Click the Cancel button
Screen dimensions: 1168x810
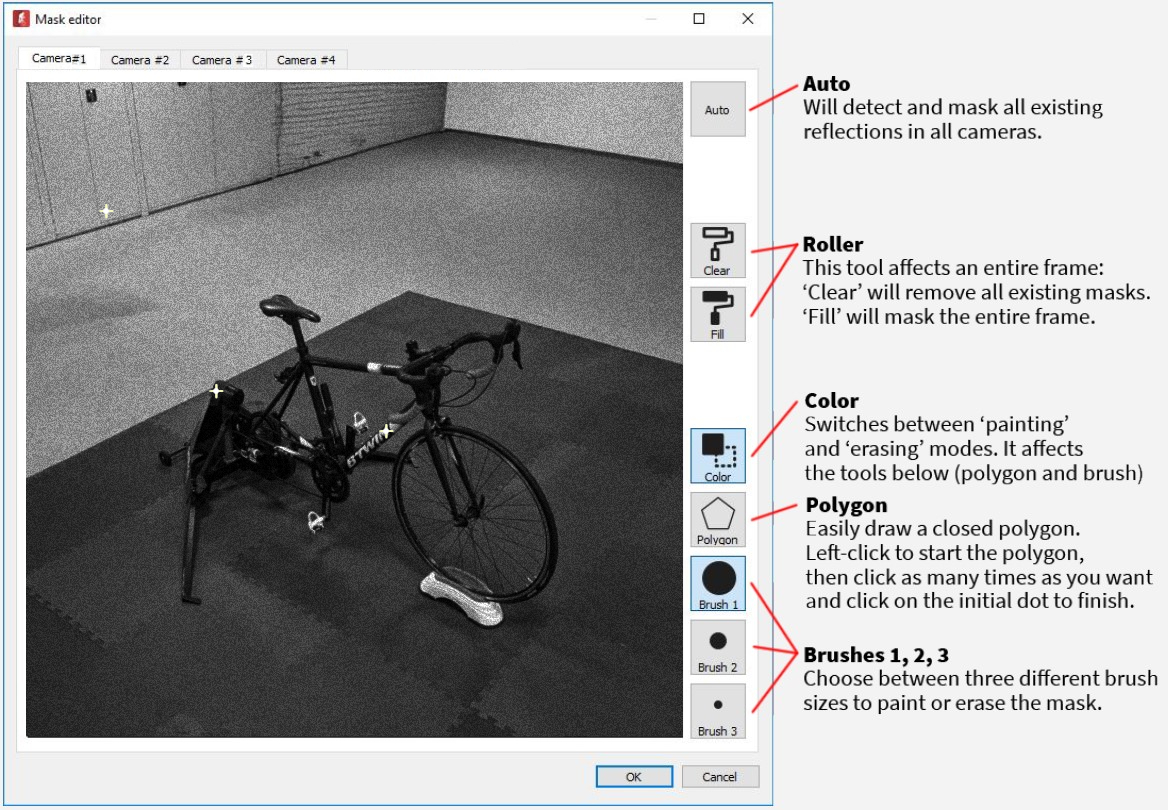720,776
